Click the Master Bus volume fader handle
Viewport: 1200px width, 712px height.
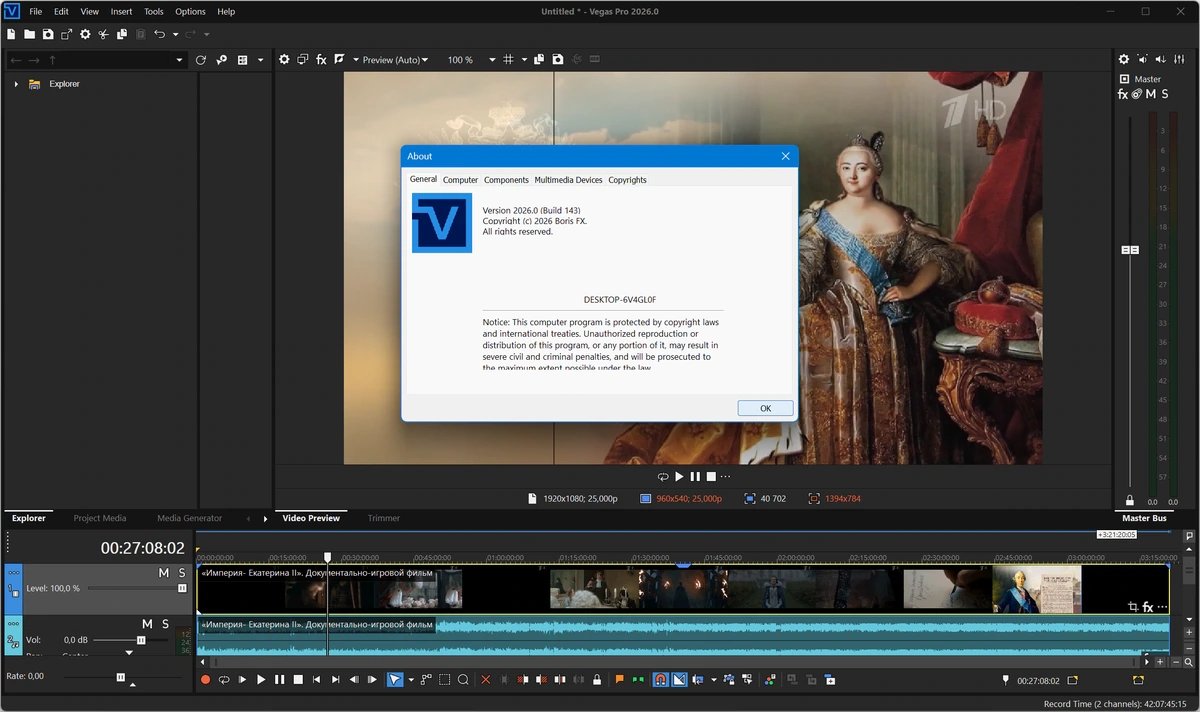(x=1130, y=250)
